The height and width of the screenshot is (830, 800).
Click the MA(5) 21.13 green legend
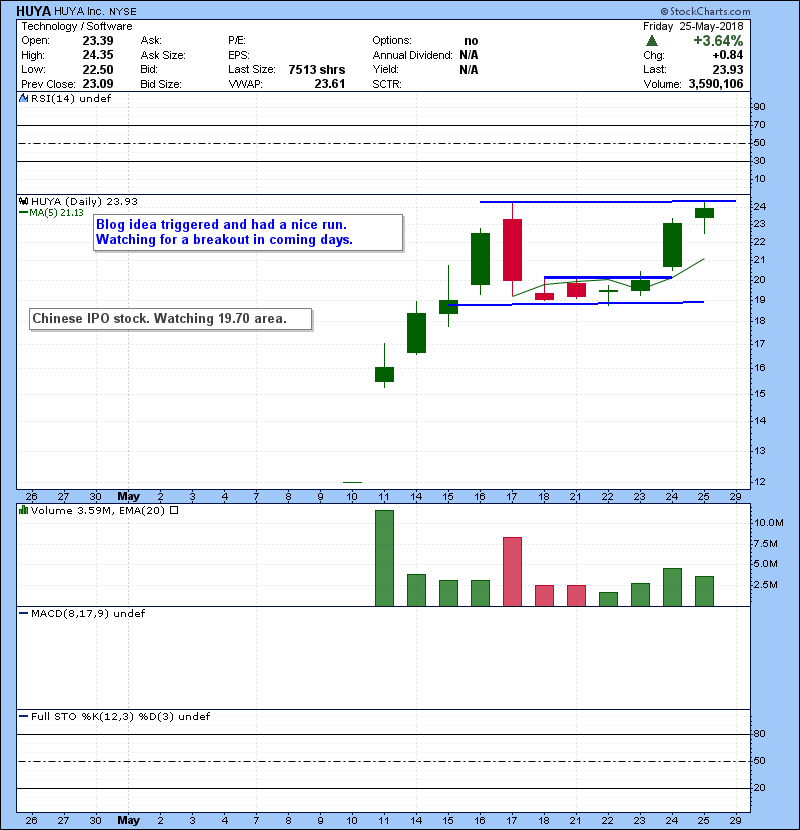[51, 213]
